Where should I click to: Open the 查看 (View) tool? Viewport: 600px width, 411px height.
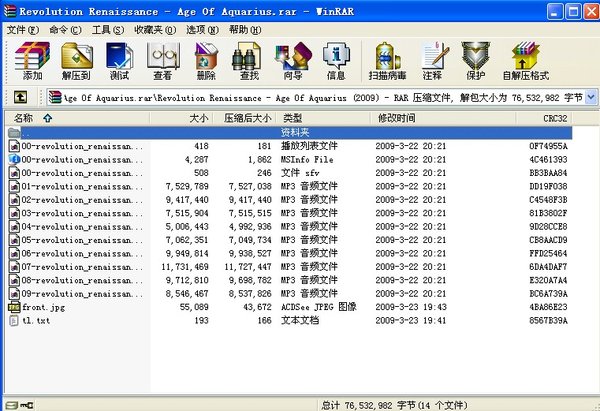click(163, 61)
